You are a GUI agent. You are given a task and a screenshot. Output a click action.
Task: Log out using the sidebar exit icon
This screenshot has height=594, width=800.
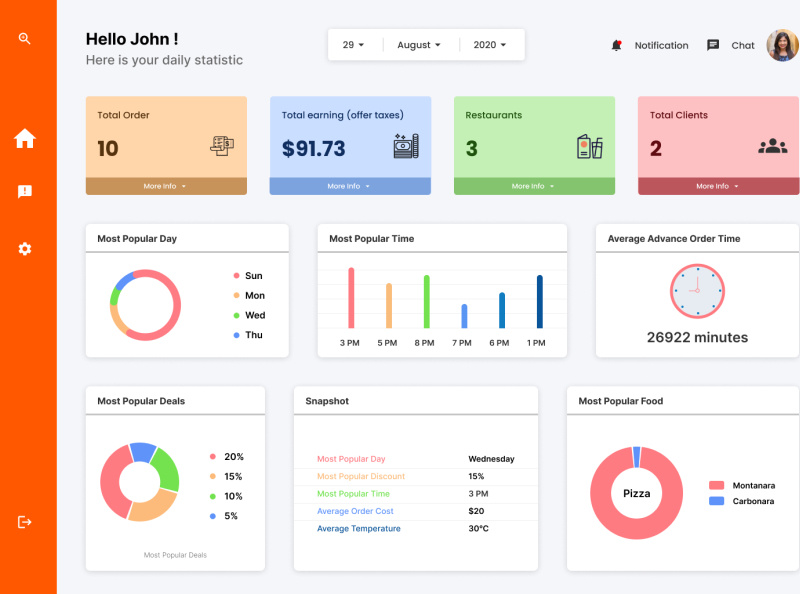[x=24, y=521]
